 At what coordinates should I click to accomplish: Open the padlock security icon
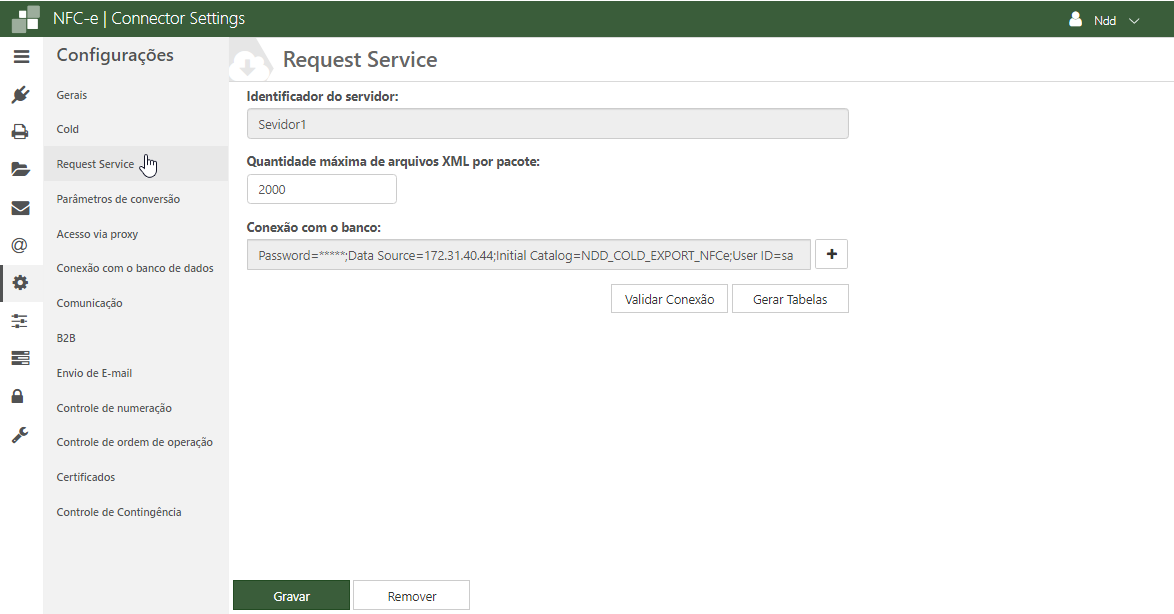click(x=18, y=396)
